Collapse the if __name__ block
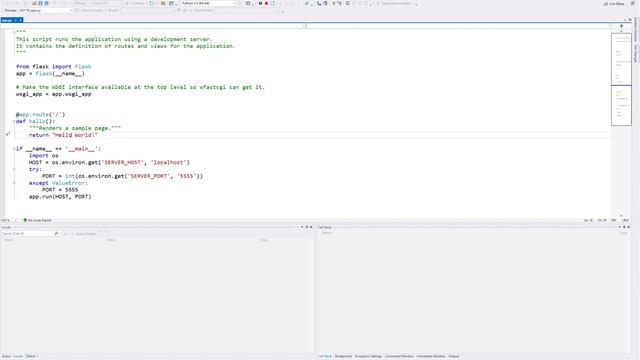640x360 pixels. point(13,149)
